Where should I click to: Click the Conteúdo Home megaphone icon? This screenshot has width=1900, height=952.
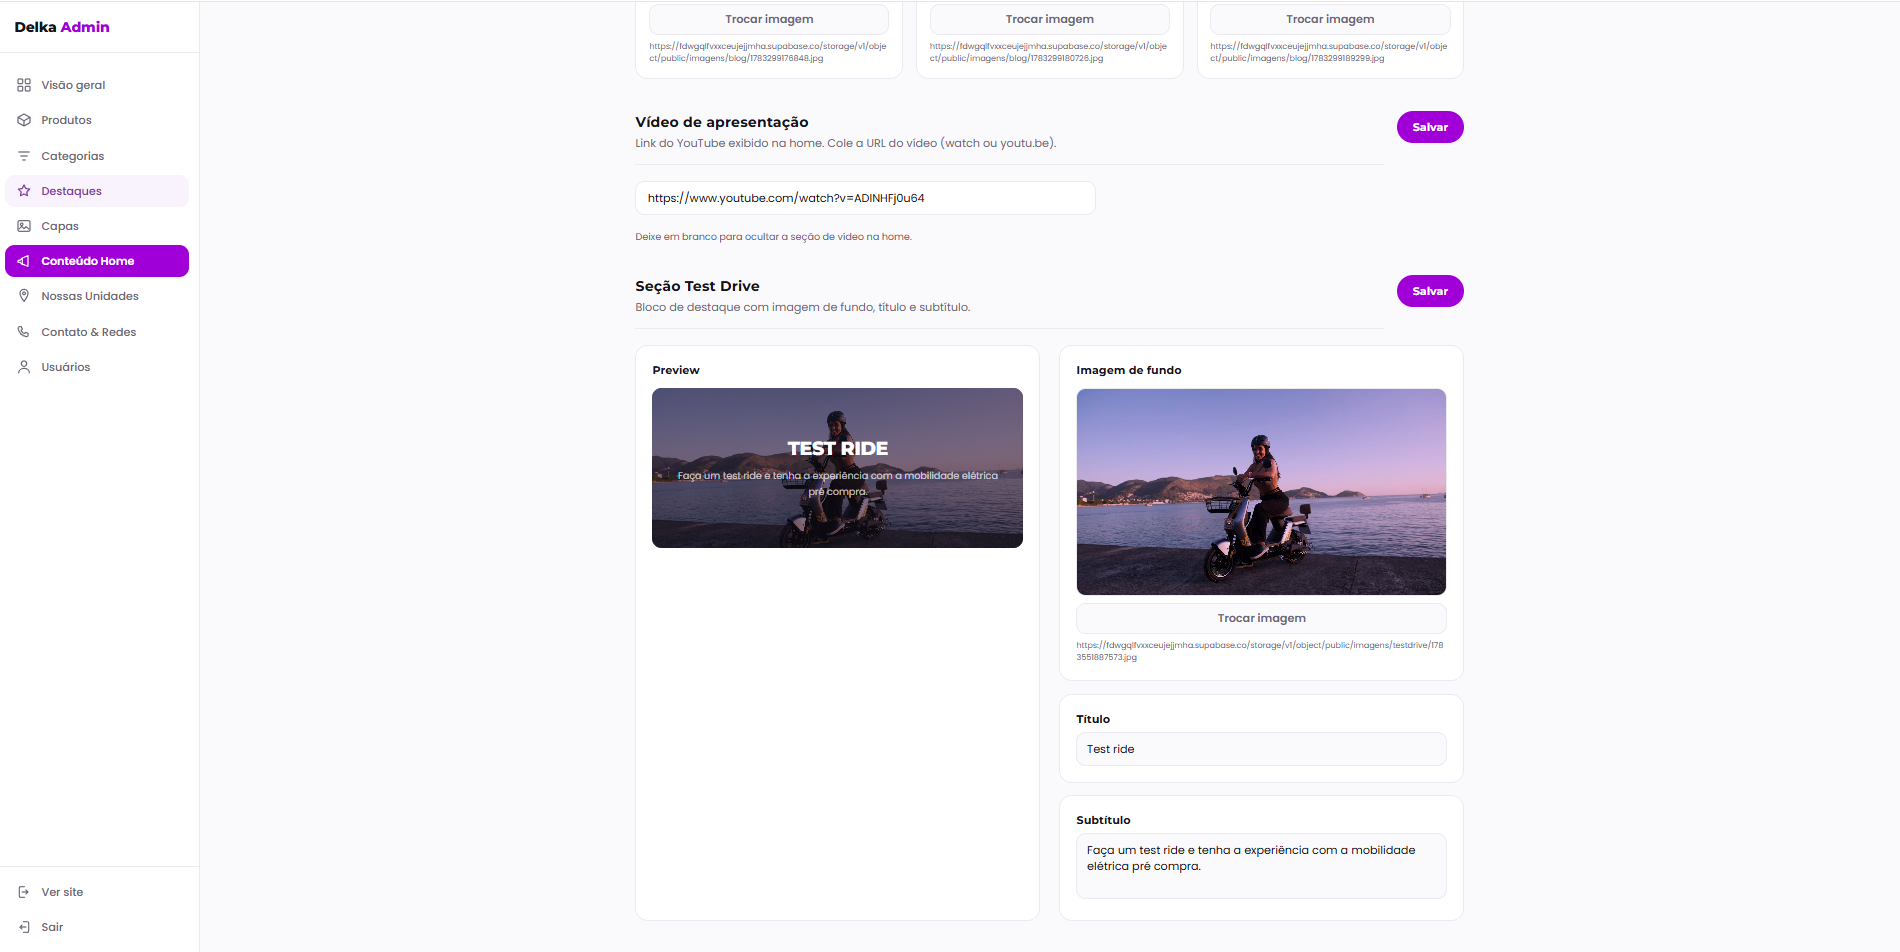(24, 261)
